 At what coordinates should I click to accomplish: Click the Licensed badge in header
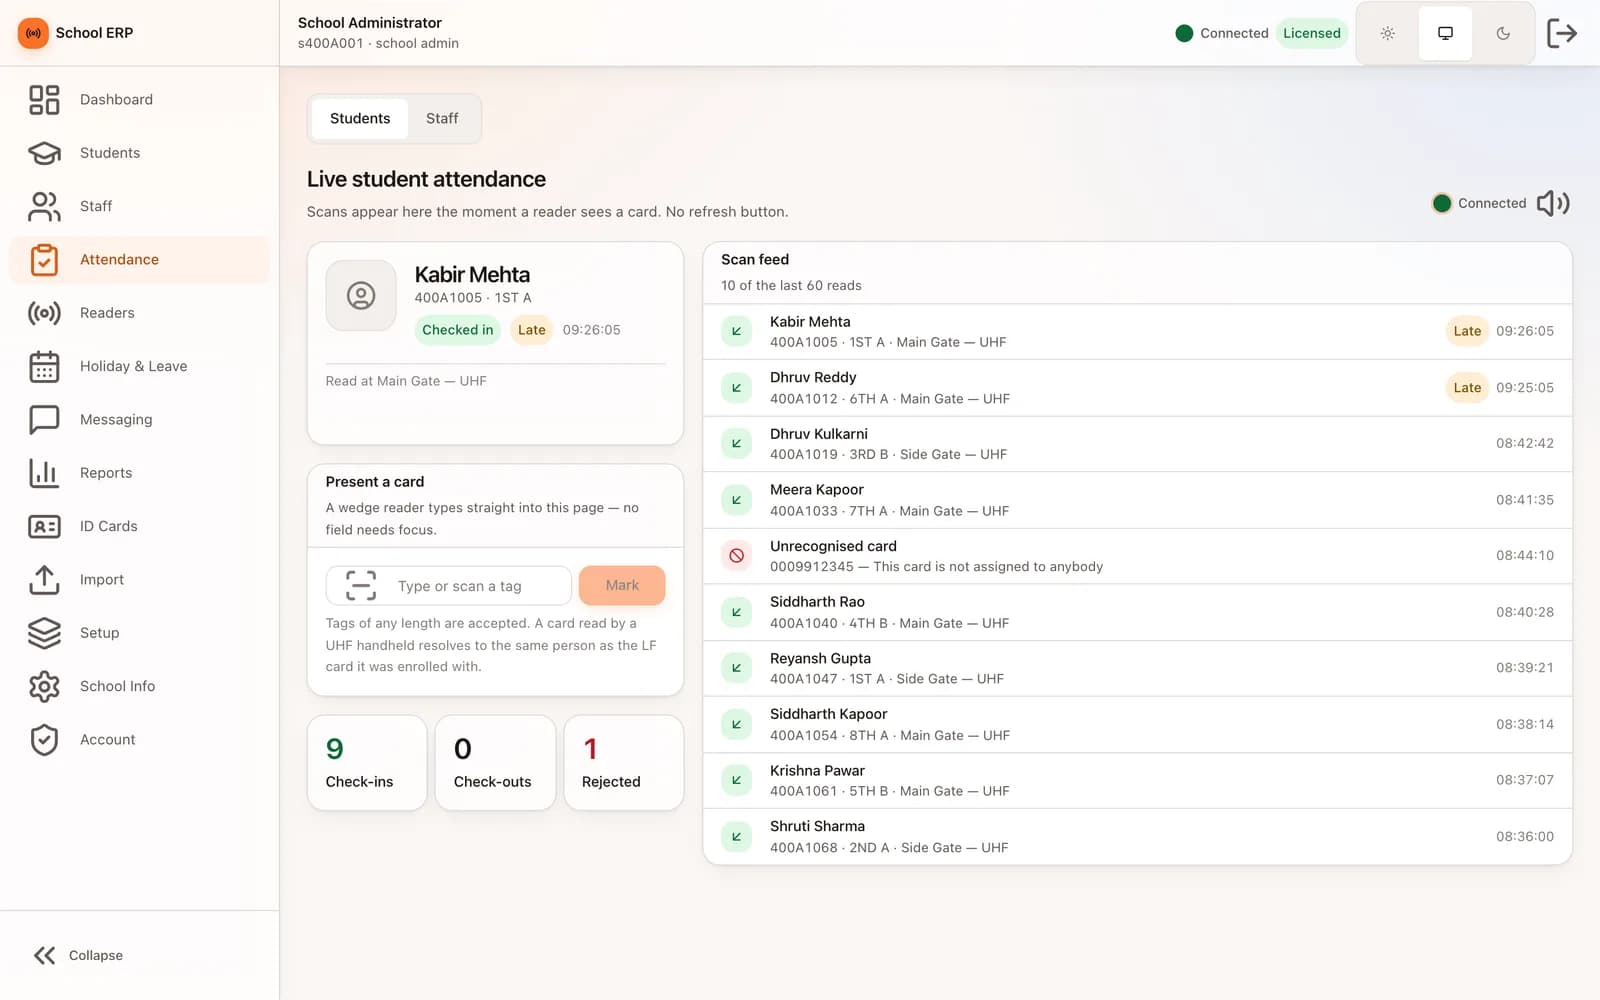[1312, 33]
